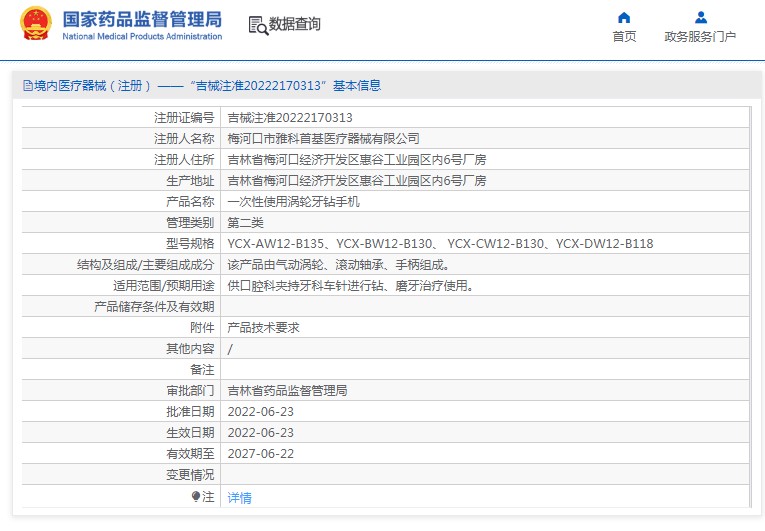Click the expiry date 2027-06-22
The width and height of the screenshot is (765, 531).
[260, 454]
